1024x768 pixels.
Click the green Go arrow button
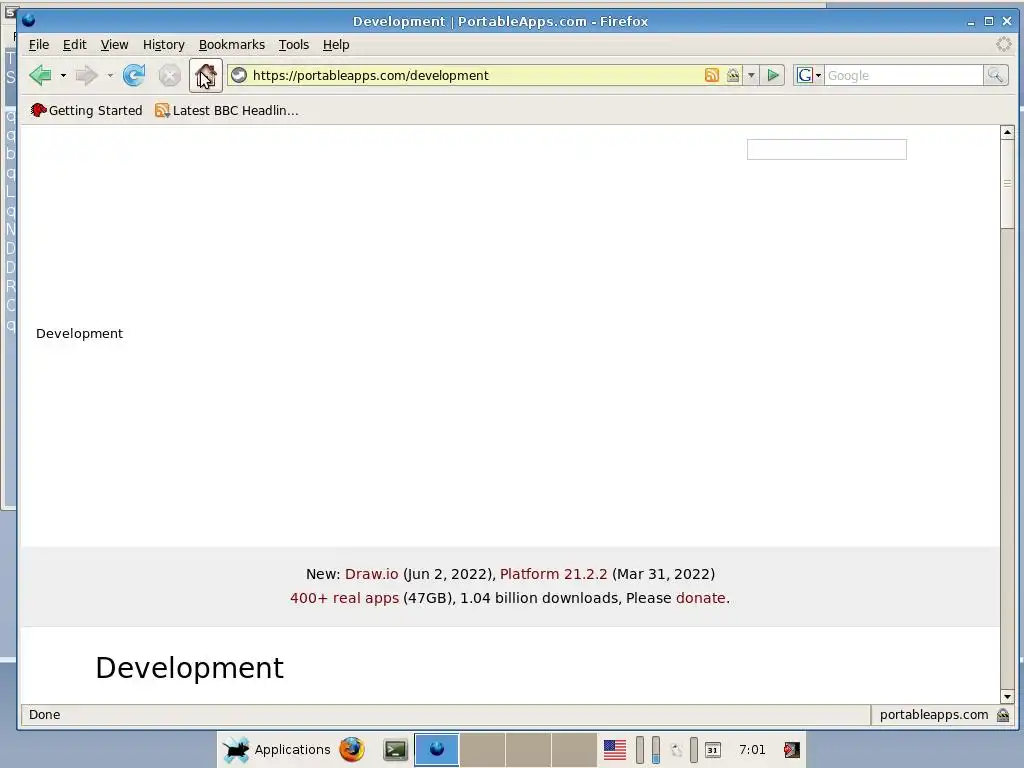pos(773,75)
